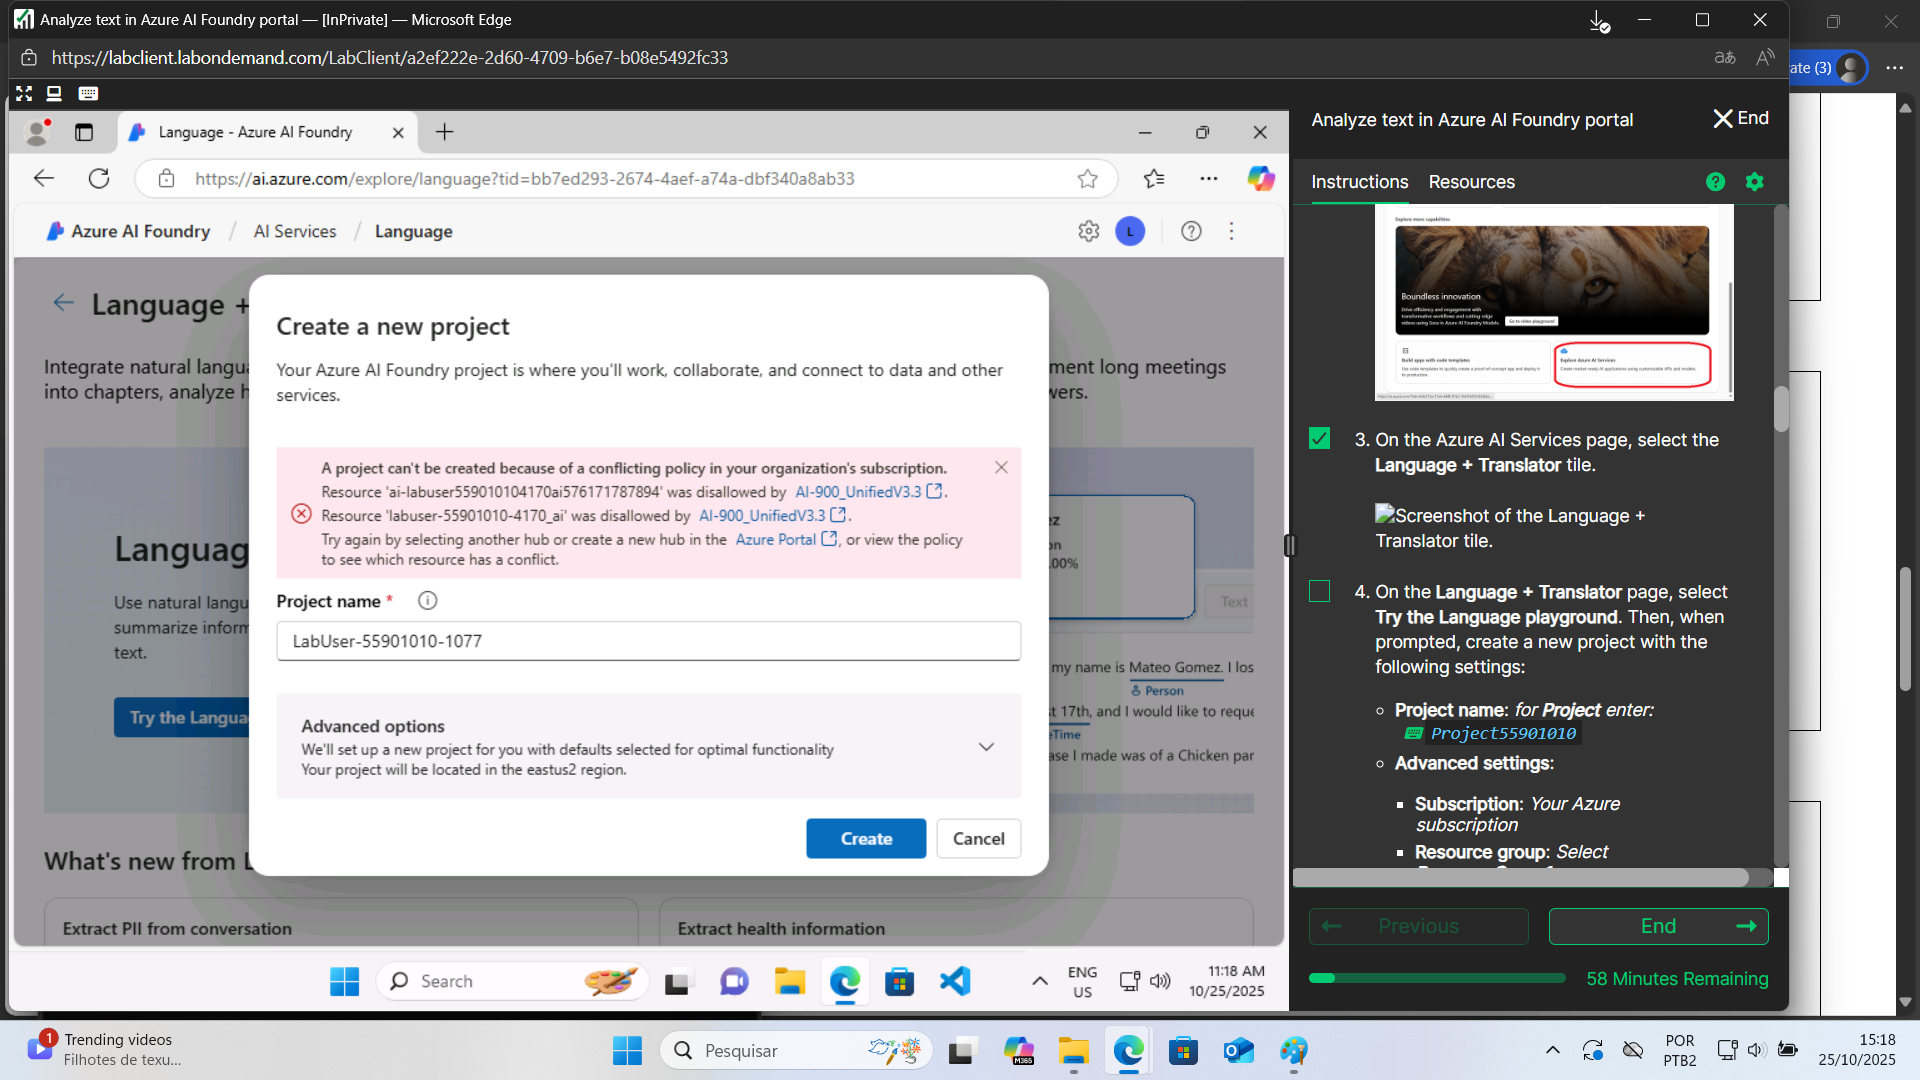1920x1080 pixels.
Task: Click the info icon beside Project name
Action: 427,601
